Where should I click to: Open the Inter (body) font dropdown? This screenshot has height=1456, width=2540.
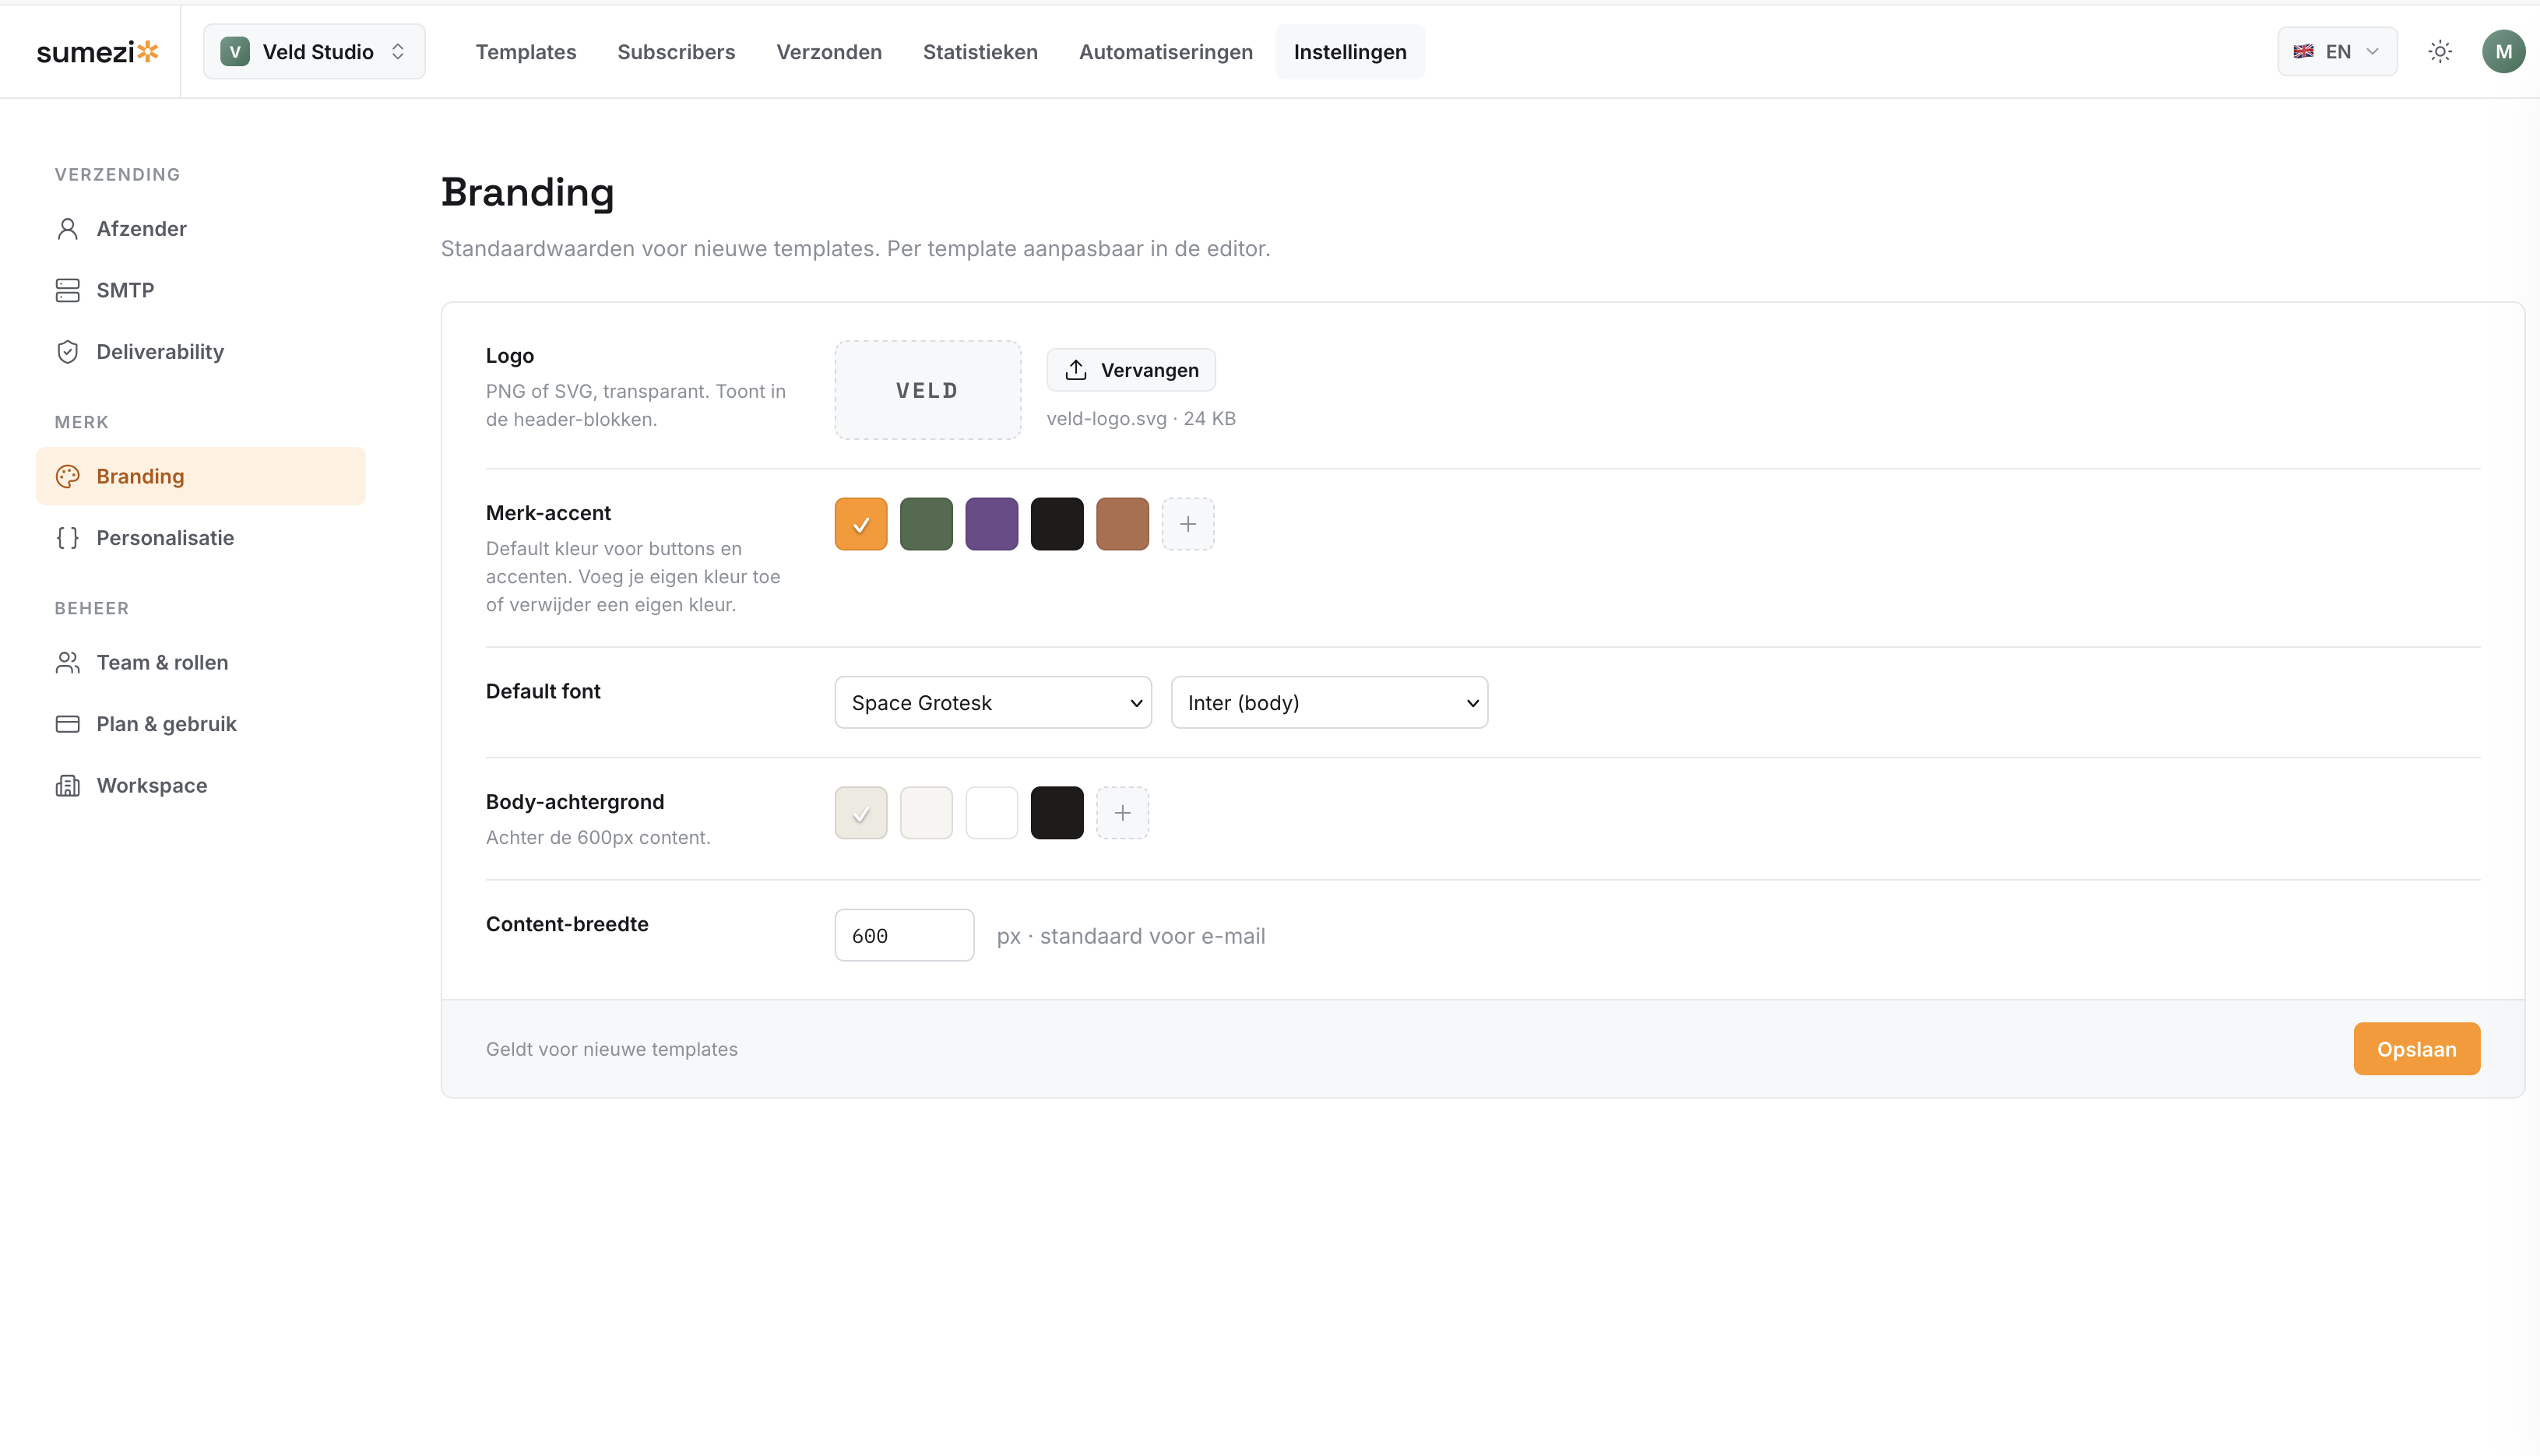tap(1329, 703)
